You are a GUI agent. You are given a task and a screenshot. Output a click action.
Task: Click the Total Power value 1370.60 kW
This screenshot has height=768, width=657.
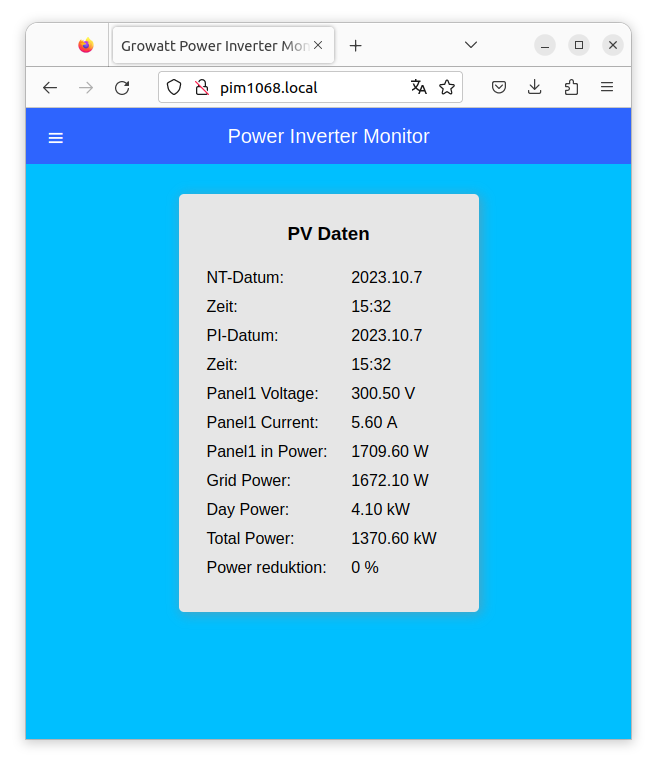click(393, 538)
